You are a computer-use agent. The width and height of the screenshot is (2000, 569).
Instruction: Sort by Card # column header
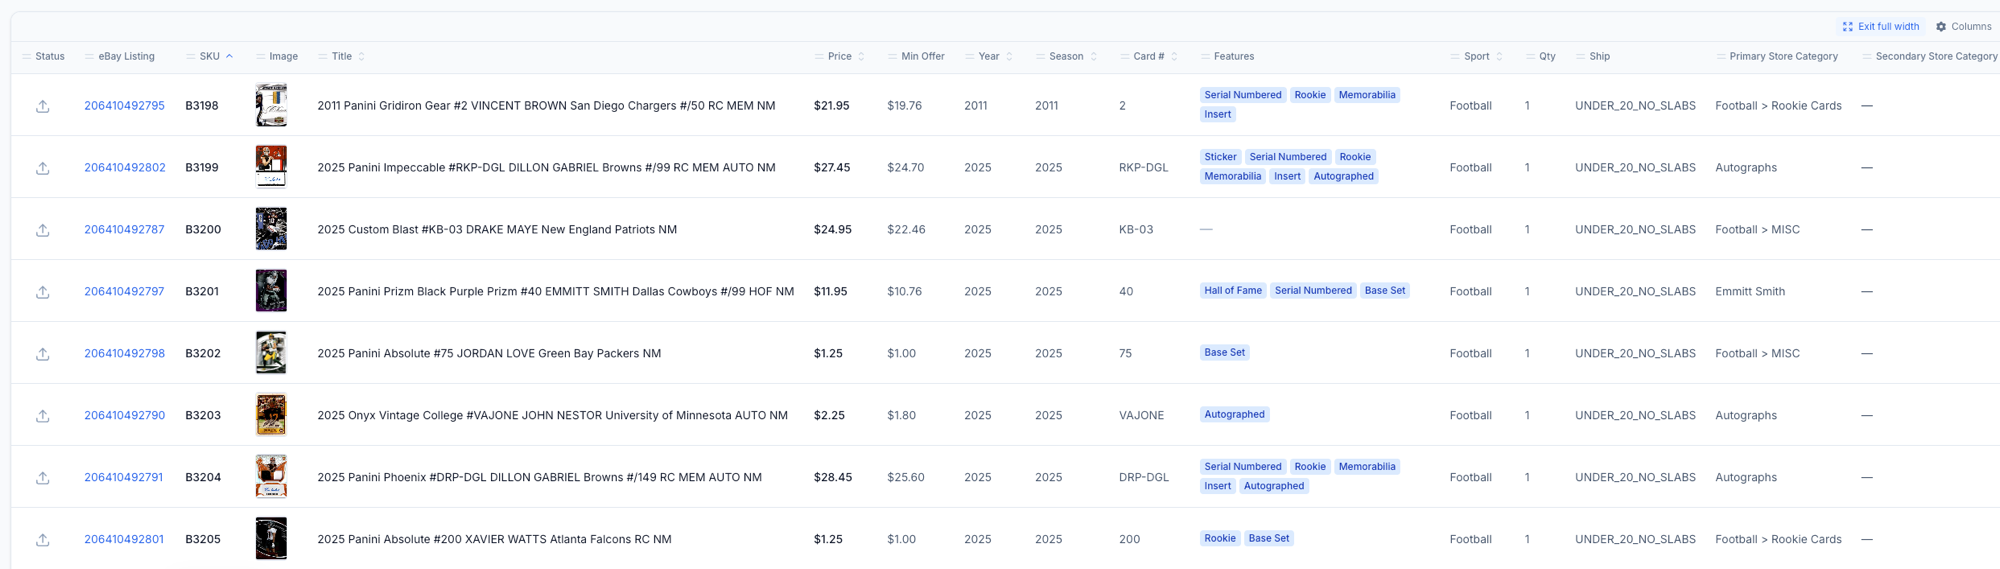[1149, 56]
